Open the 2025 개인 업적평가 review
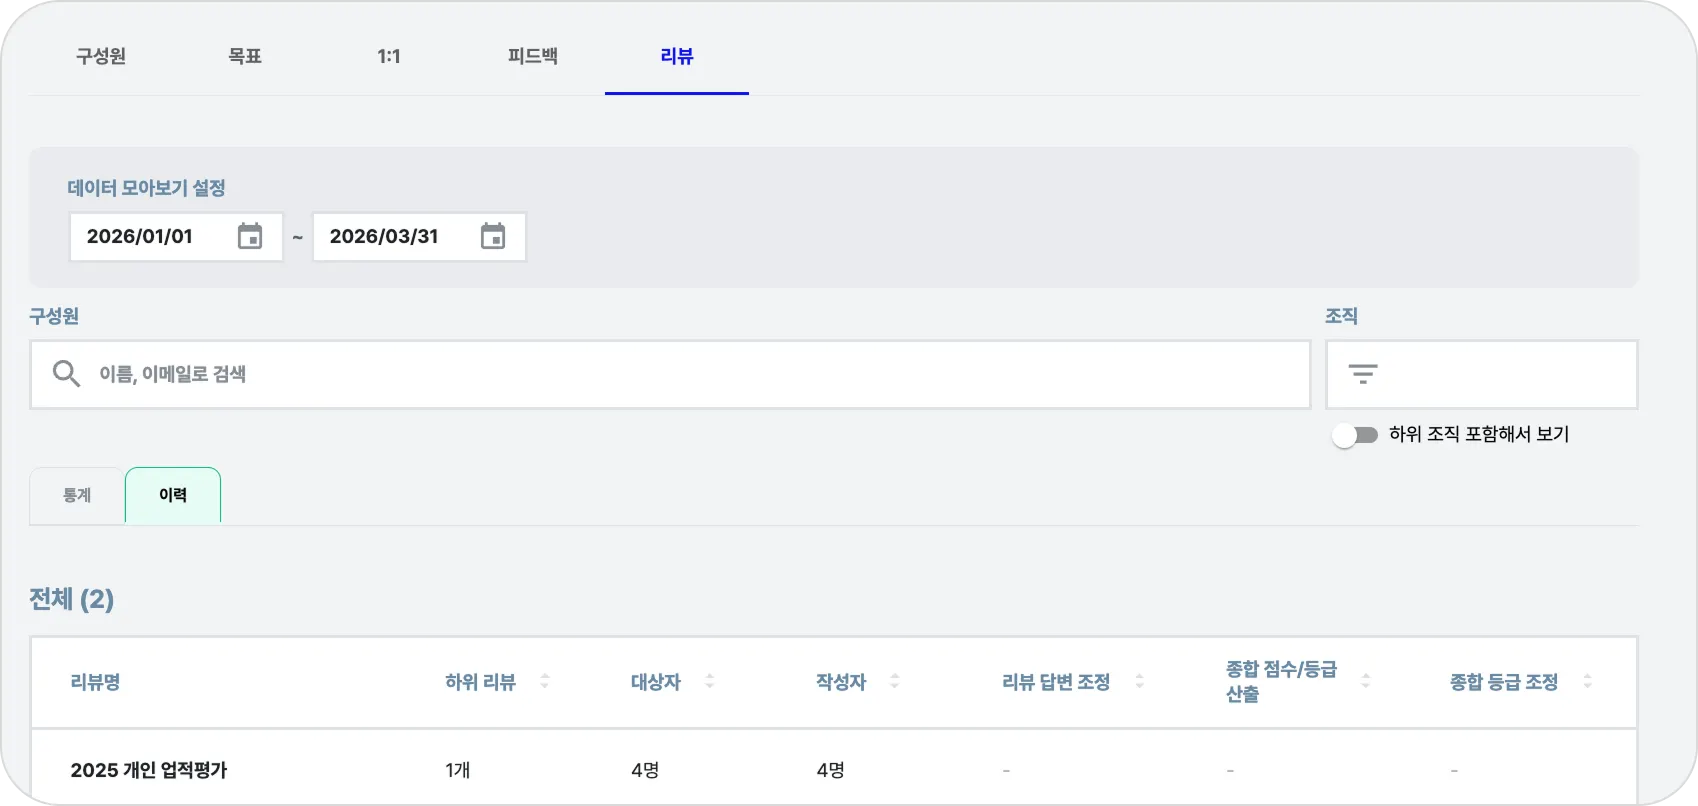The width and height of the screenshot is (1698, 806). point(149,770)
